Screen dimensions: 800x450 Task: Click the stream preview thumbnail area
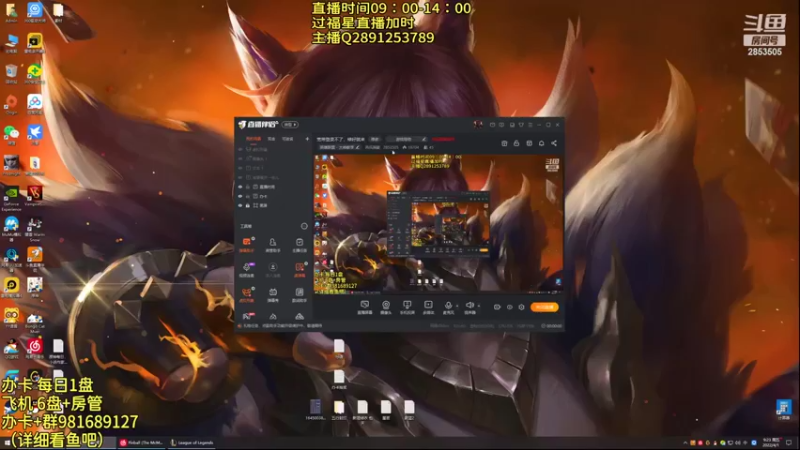point(438,224)
